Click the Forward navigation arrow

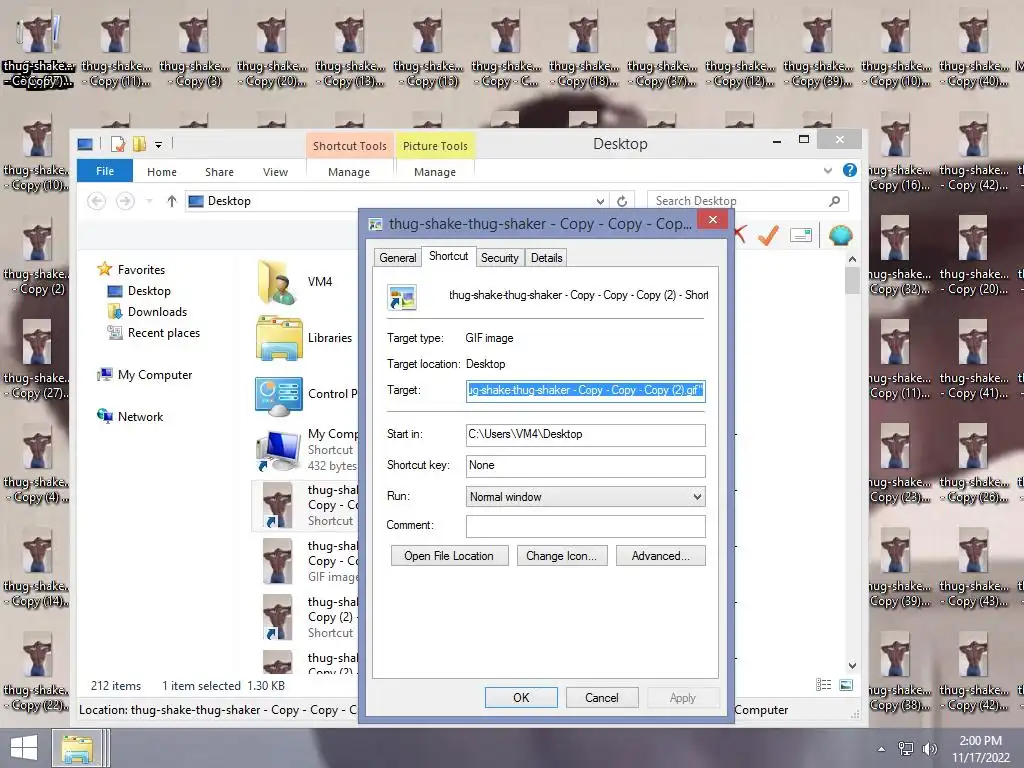tap(125, 201)
